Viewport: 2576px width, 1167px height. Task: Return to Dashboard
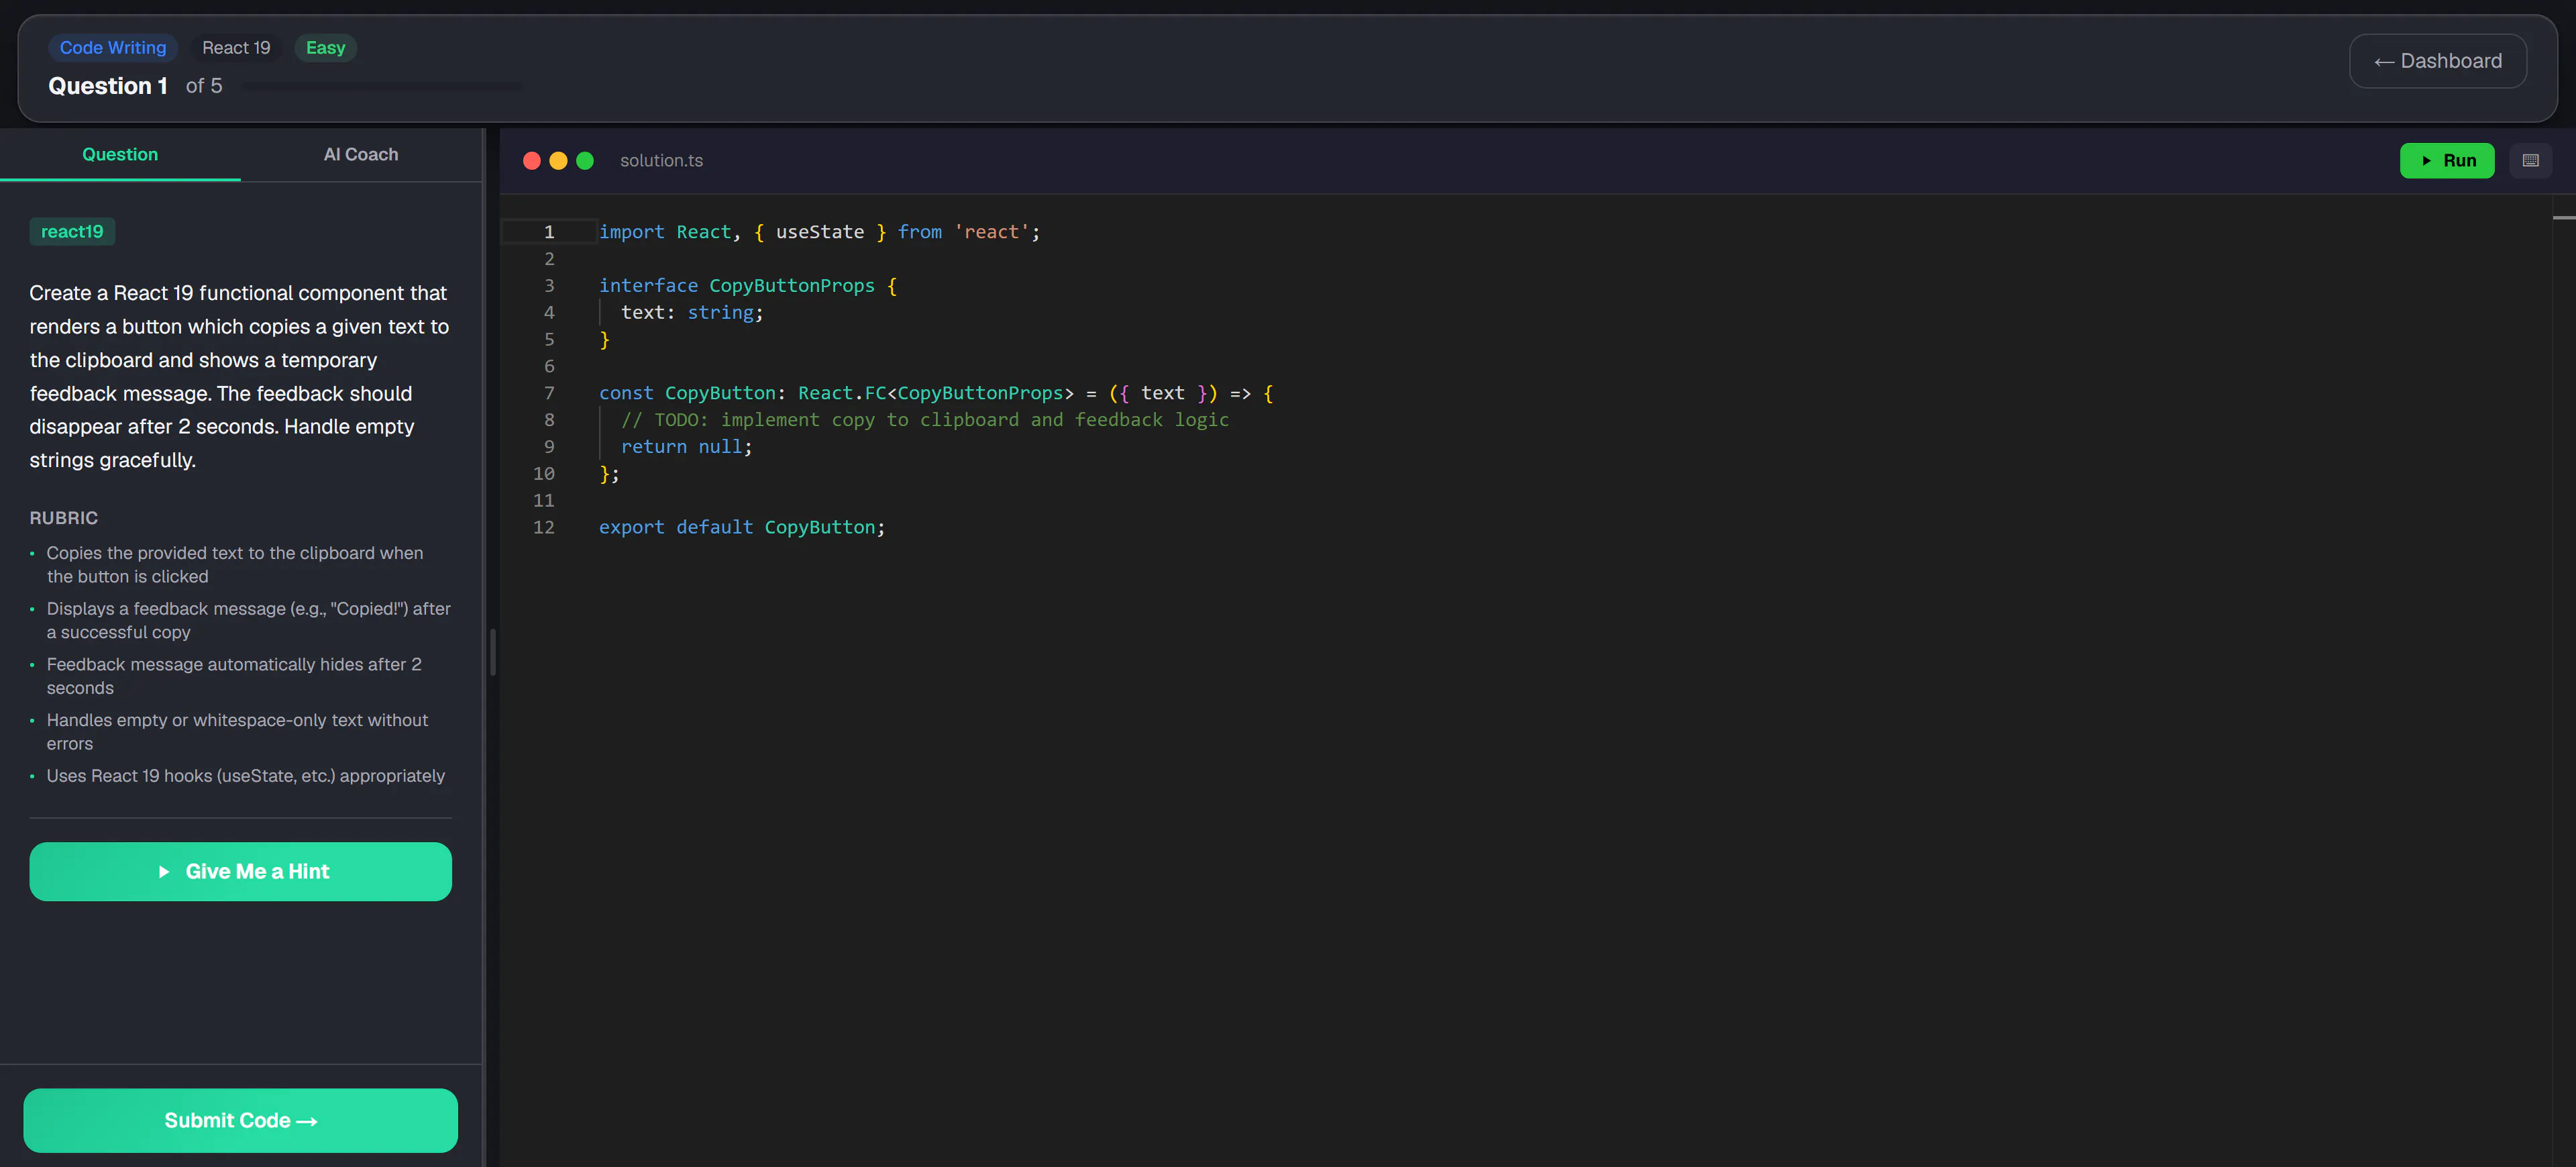pyautogui.click(x=2438, y=61)
